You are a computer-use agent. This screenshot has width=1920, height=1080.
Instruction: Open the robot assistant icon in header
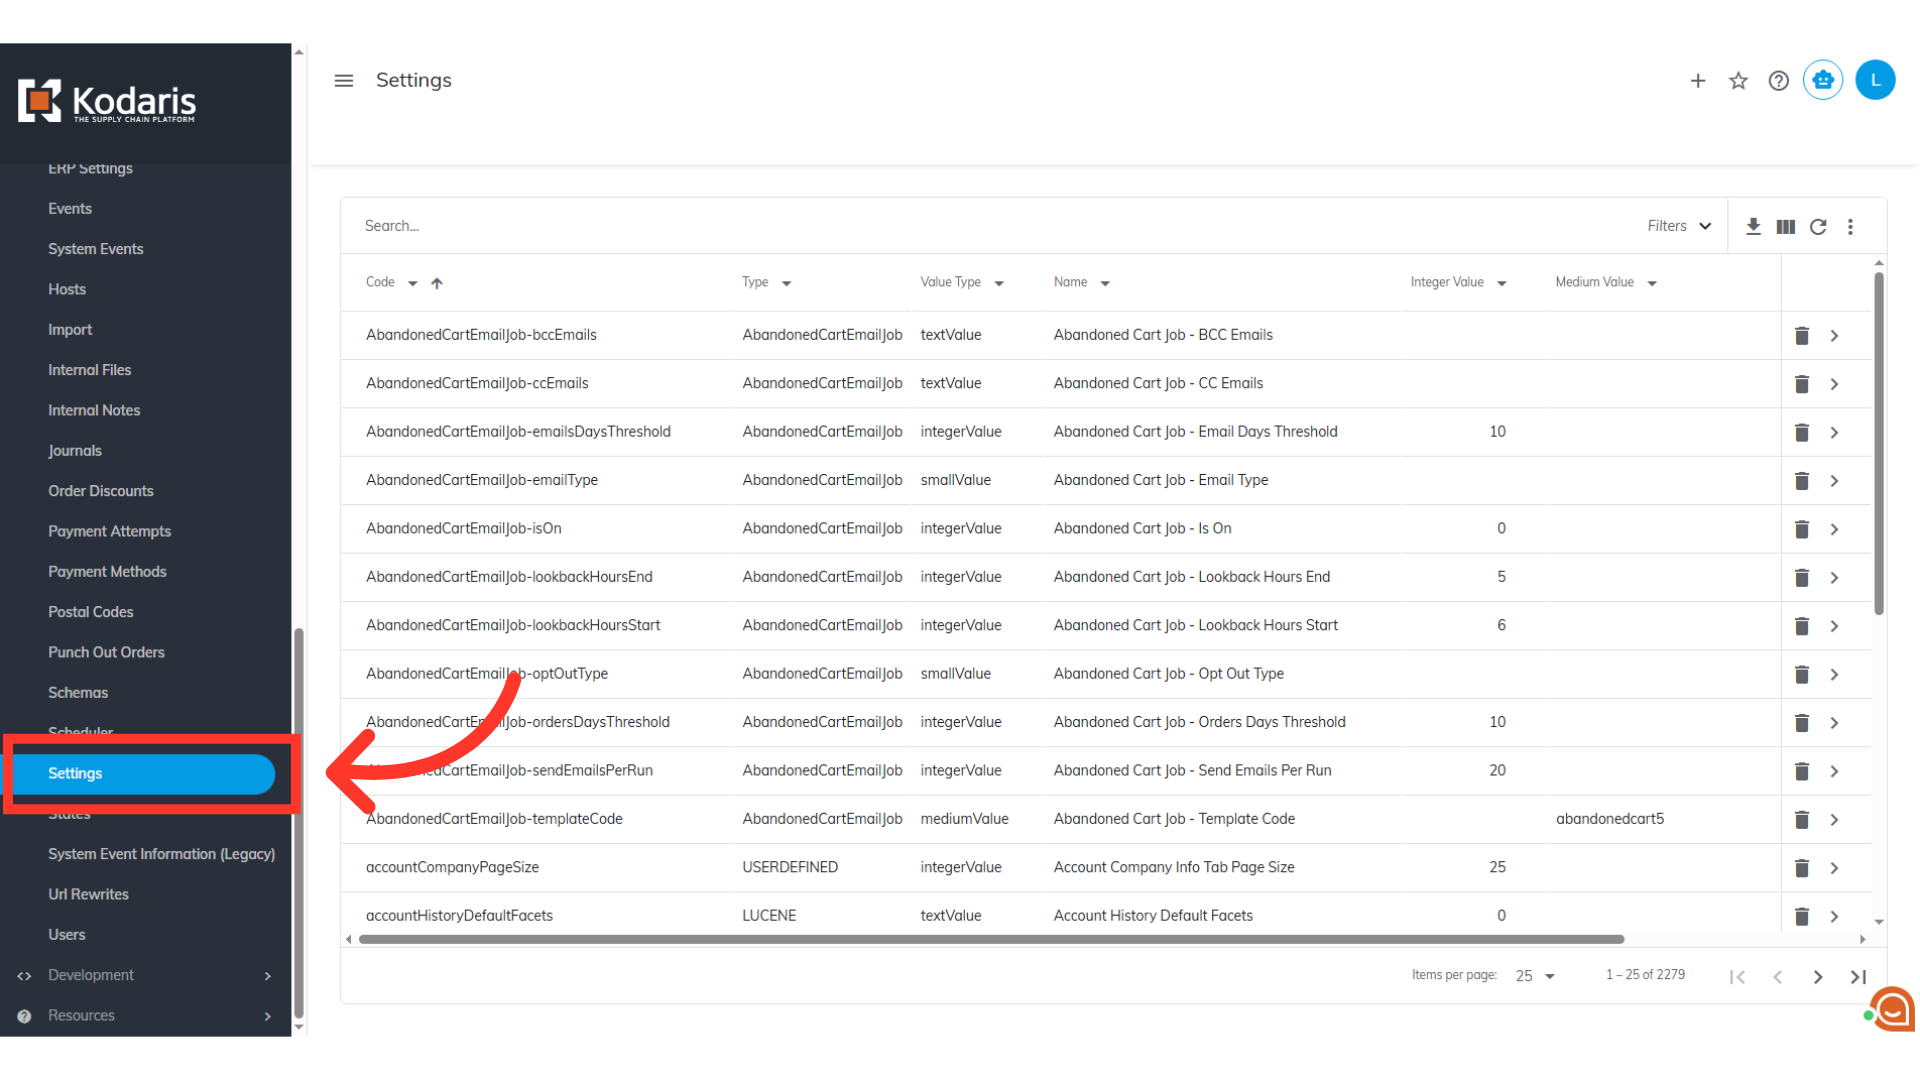(x=1823, y=80)
